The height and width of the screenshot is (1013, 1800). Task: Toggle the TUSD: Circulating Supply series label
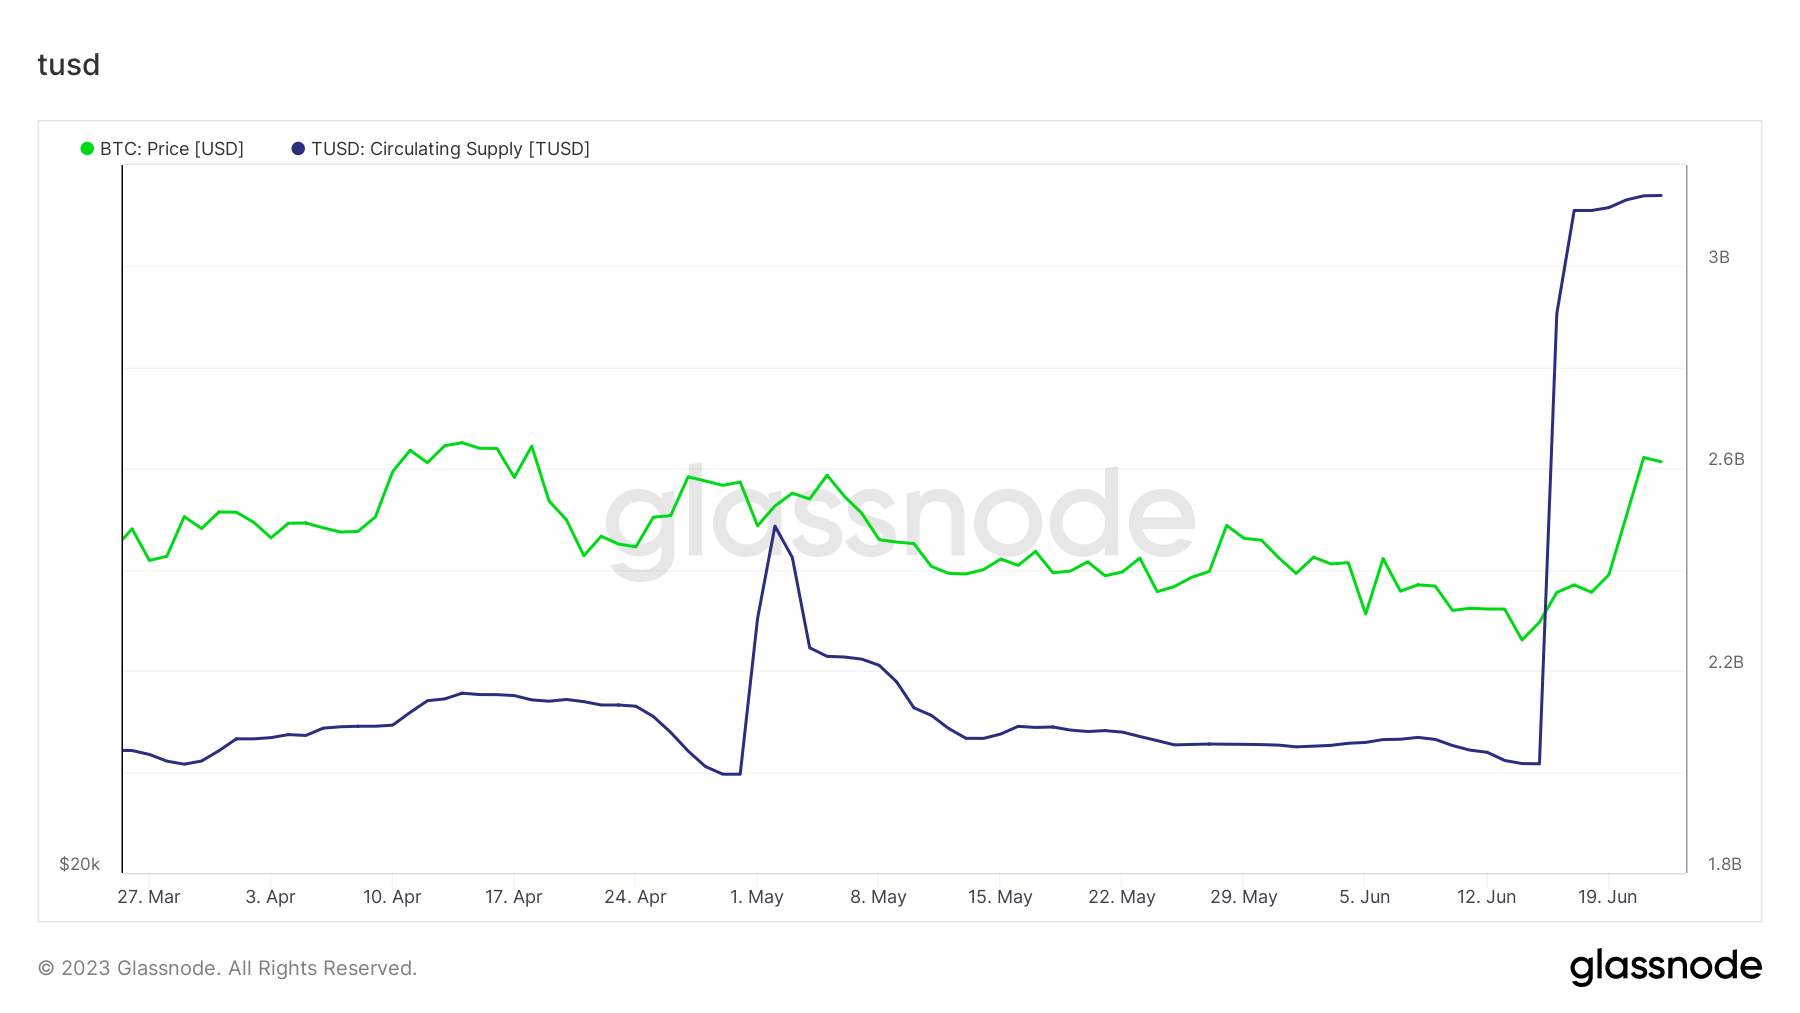[x=450, y=149]
